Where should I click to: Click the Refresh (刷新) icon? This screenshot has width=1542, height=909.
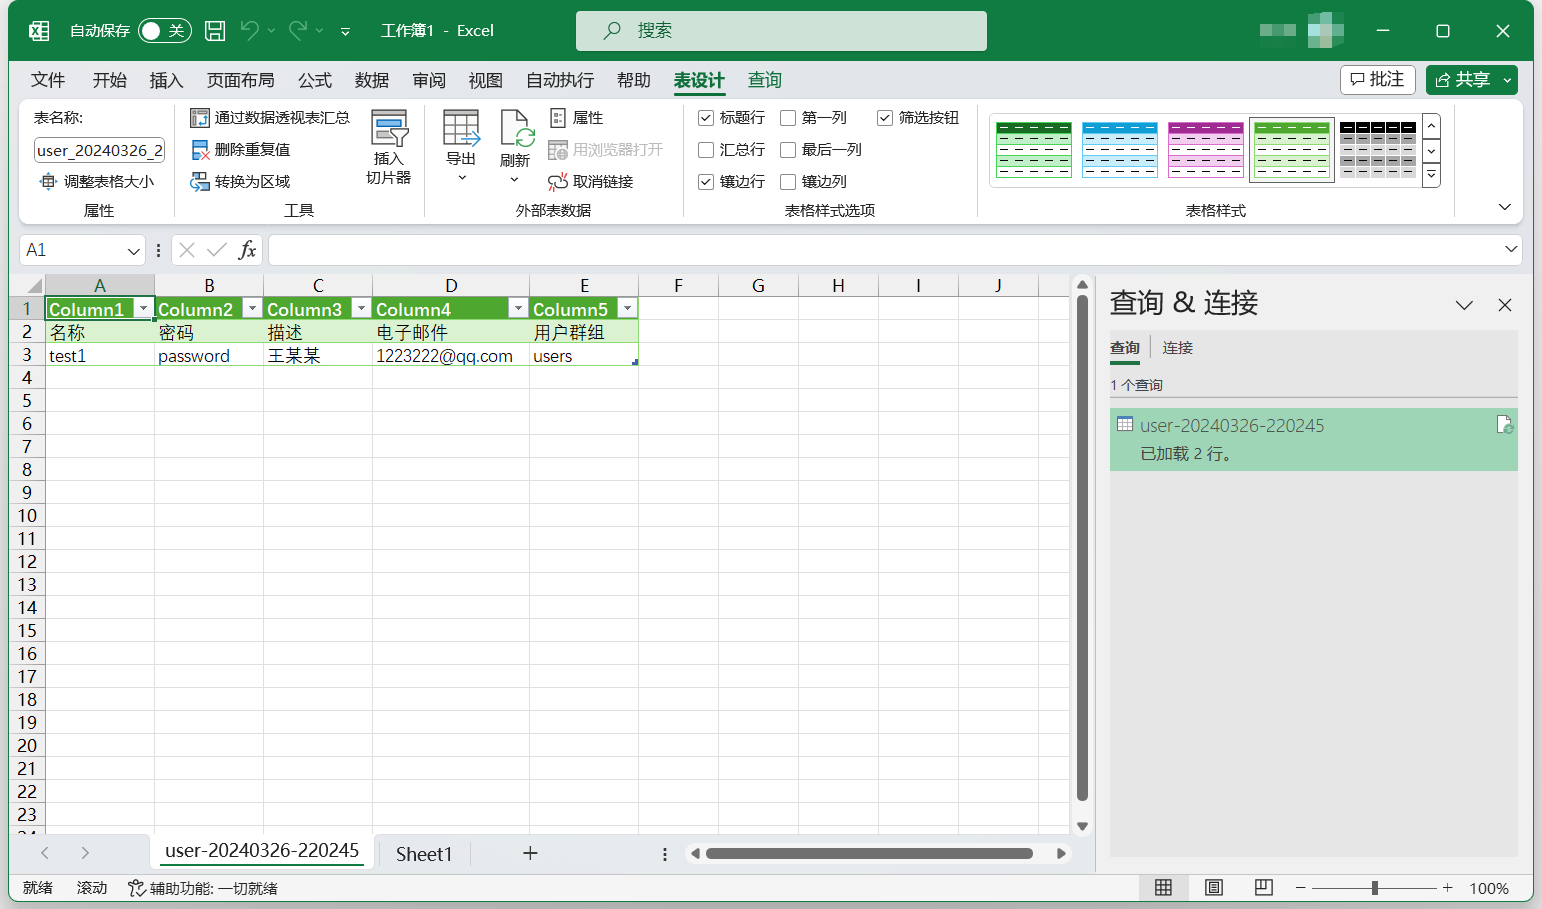pos(515,130)
